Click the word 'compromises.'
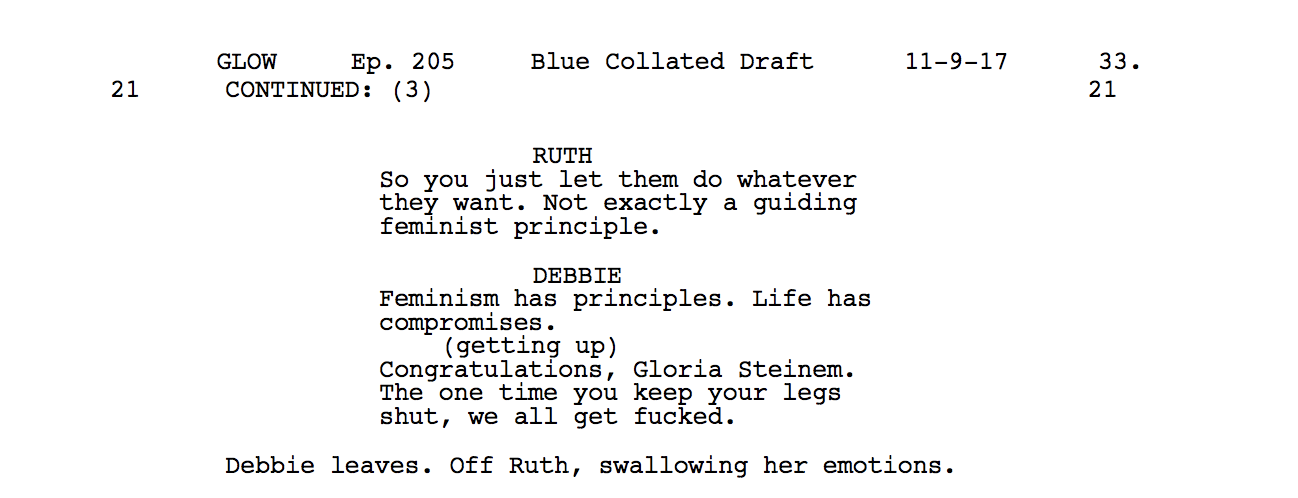The width and height of the screenshot is (1298, 498). pos(467,323)
